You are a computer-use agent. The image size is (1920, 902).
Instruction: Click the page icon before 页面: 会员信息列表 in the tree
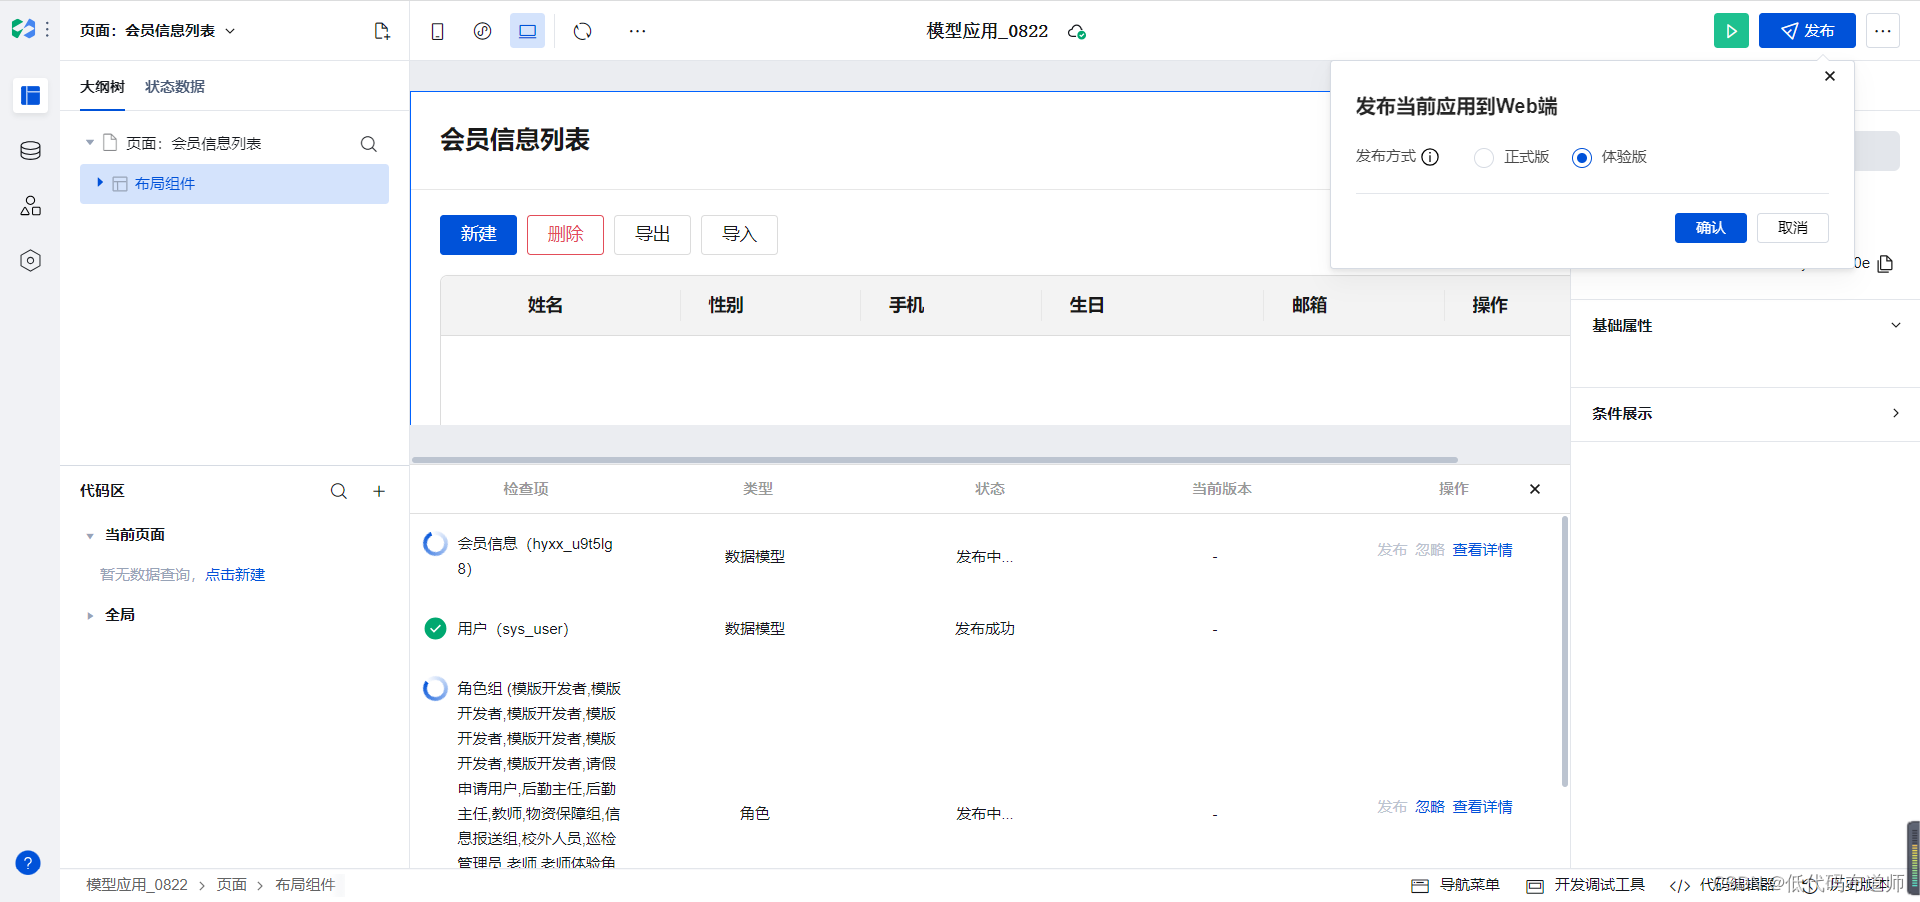tap(111, 143)
